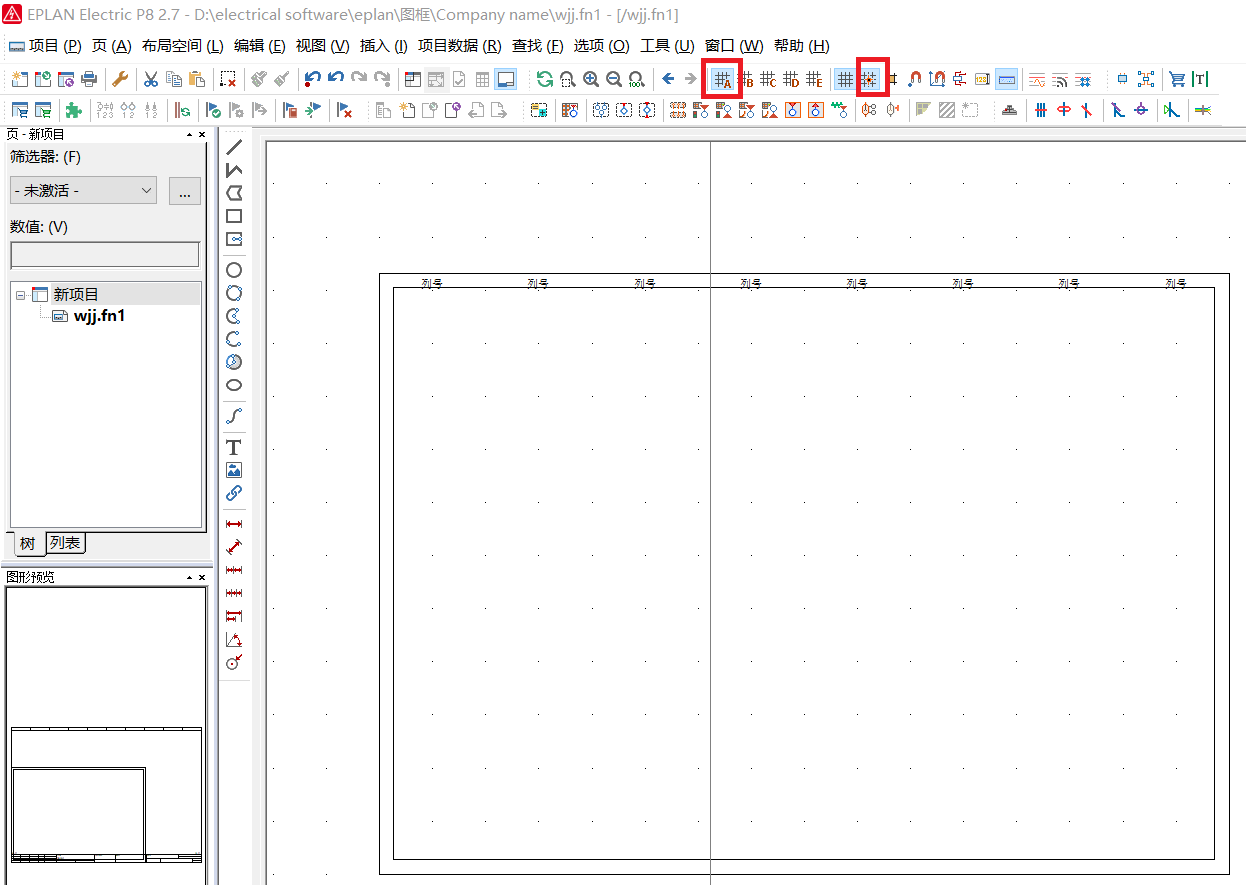Select the Line drawing tool
Screen dimensions: 1246x885
(234, 147)
